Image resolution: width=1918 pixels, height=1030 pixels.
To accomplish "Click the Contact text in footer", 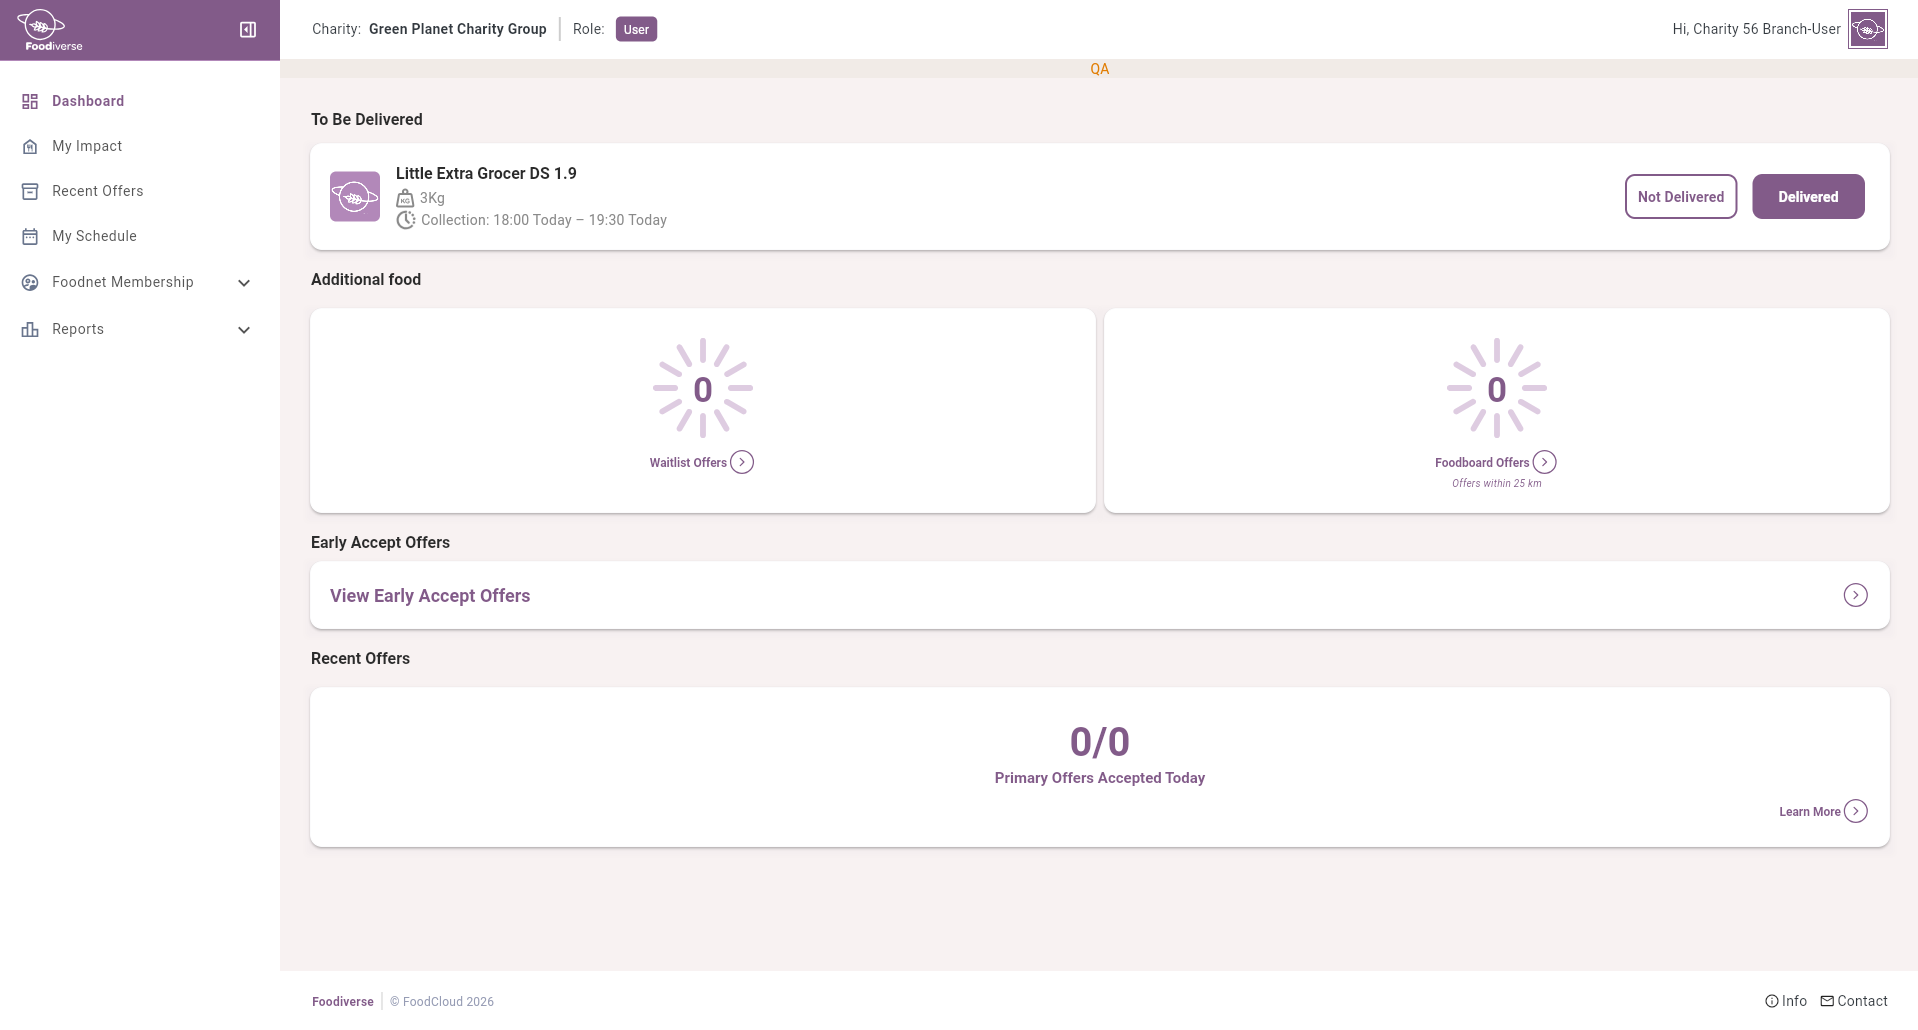I will tap(1862, 1001).
